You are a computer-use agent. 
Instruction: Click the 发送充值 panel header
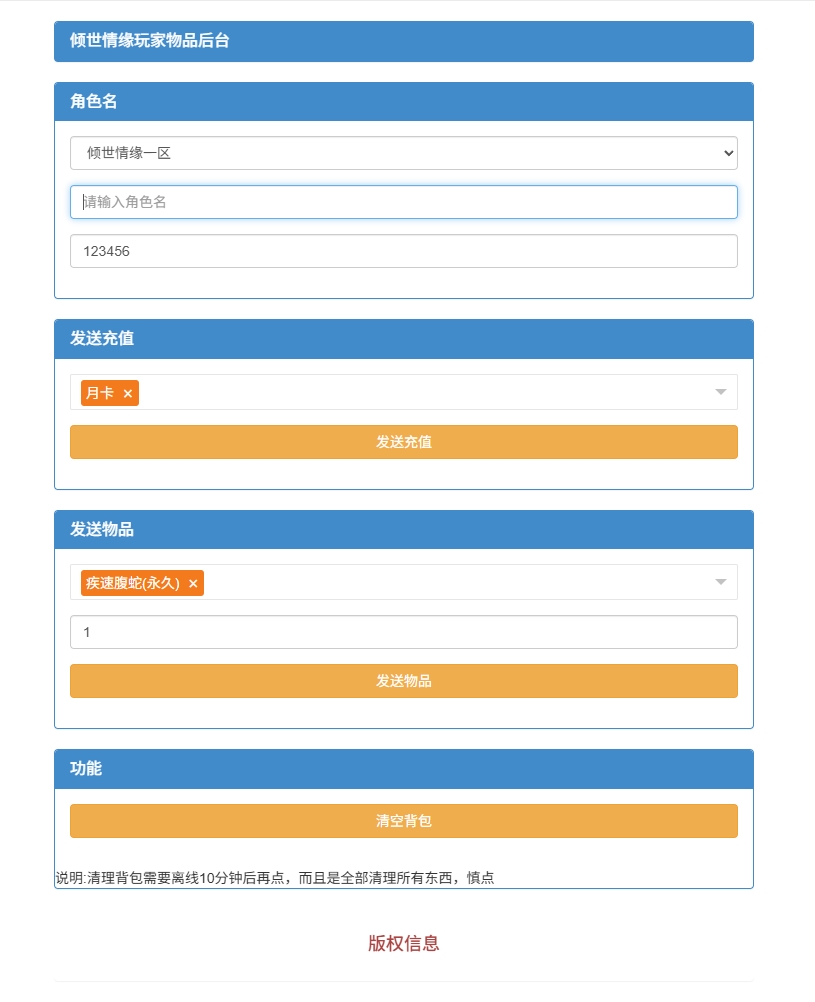click(x=404, y=339)
